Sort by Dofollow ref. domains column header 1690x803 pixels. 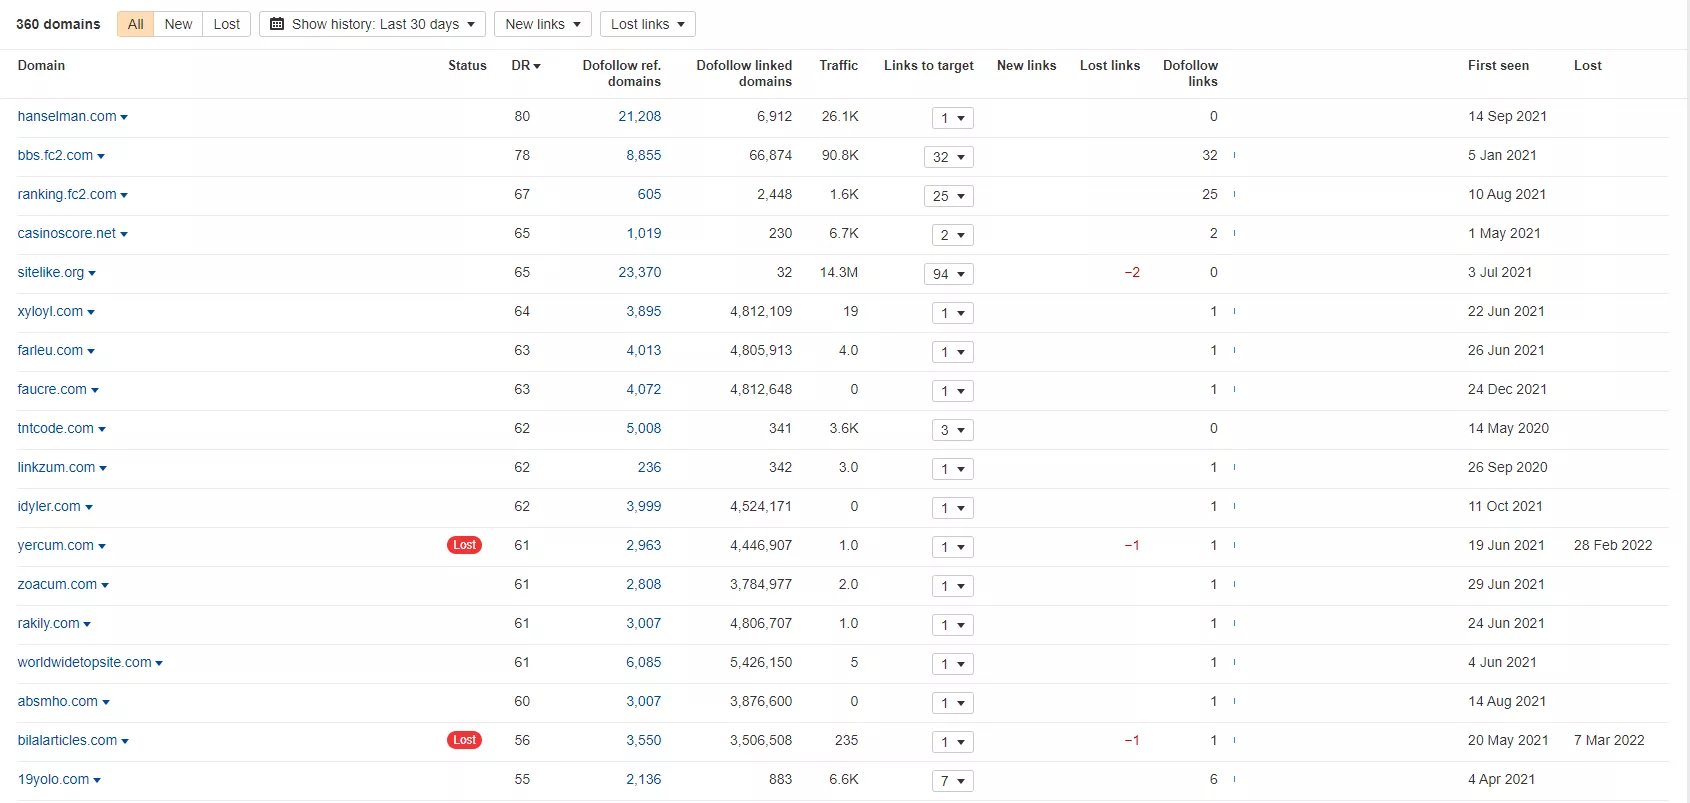tap(622, 73)
